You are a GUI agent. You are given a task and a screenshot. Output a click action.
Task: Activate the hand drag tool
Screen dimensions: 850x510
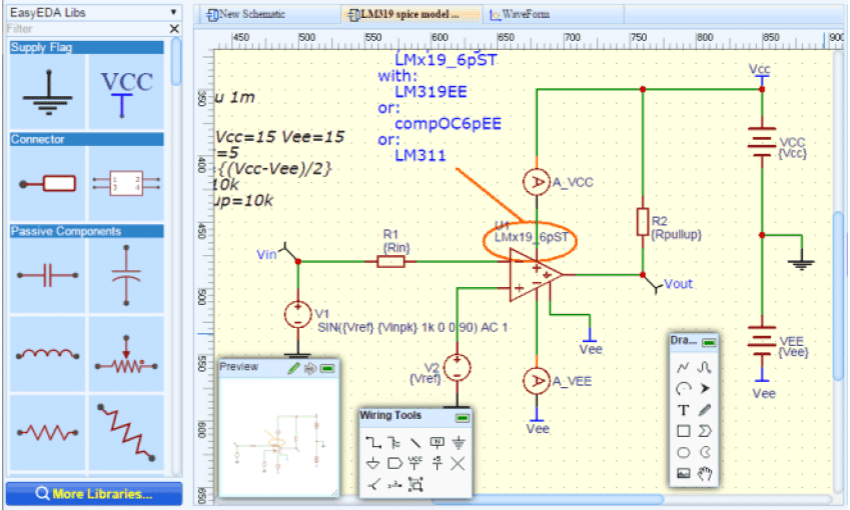[705, 474]
